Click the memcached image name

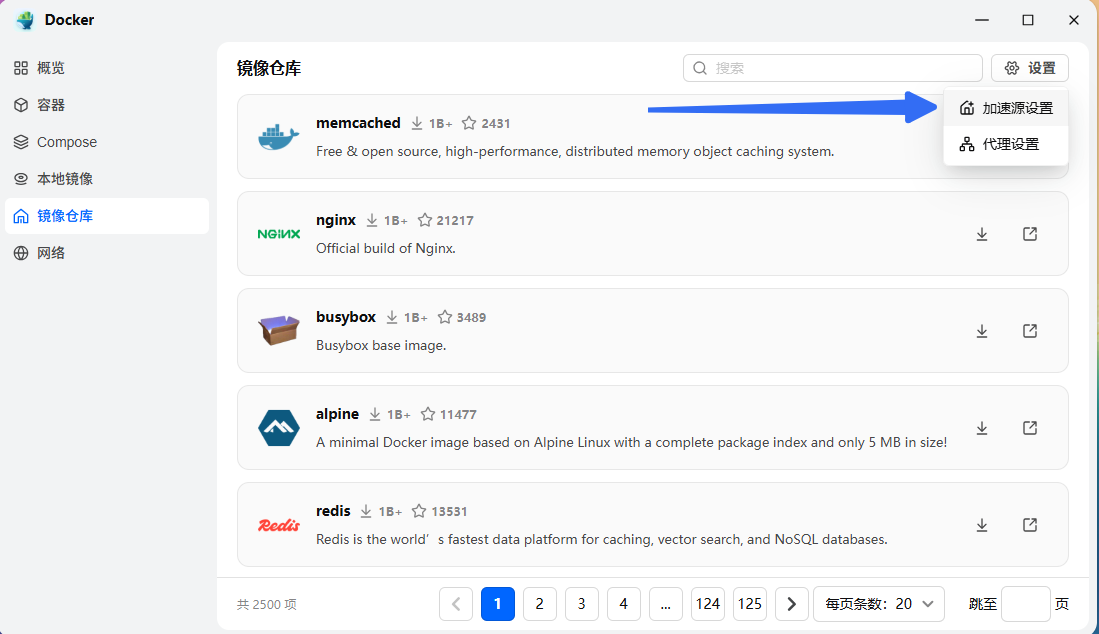(358, 123)
